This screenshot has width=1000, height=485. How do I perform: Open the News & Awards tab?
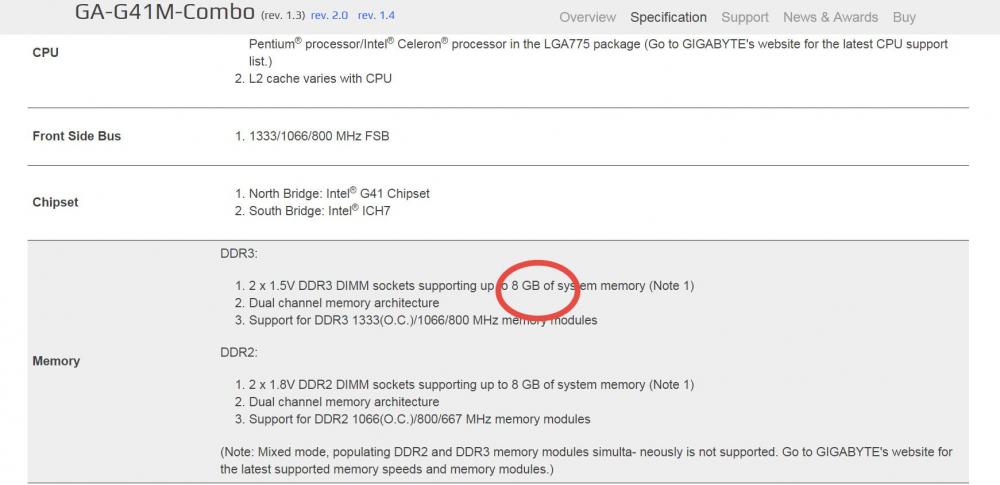click(830, 17)
